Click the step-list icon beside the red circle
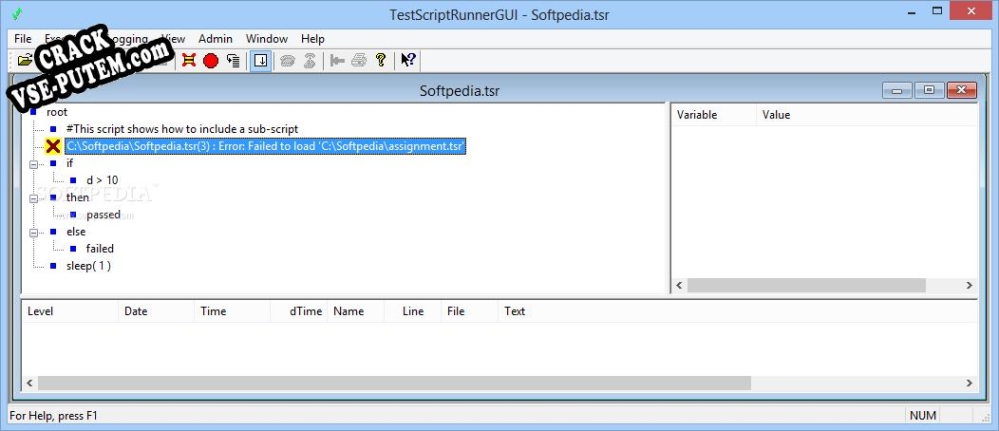Viewport: 999px width, 431px height. coord(233,60)
